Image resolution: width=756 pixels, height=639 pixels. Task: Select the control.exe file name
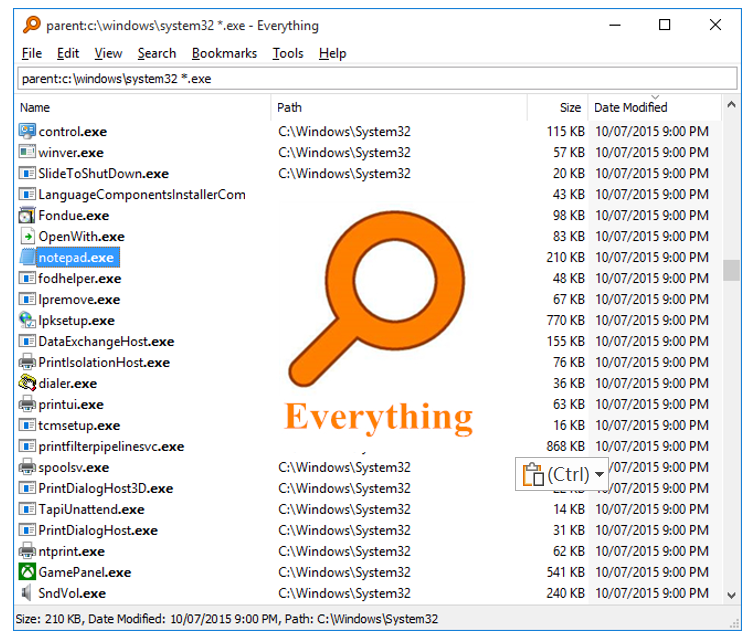[x=73, y=132]
